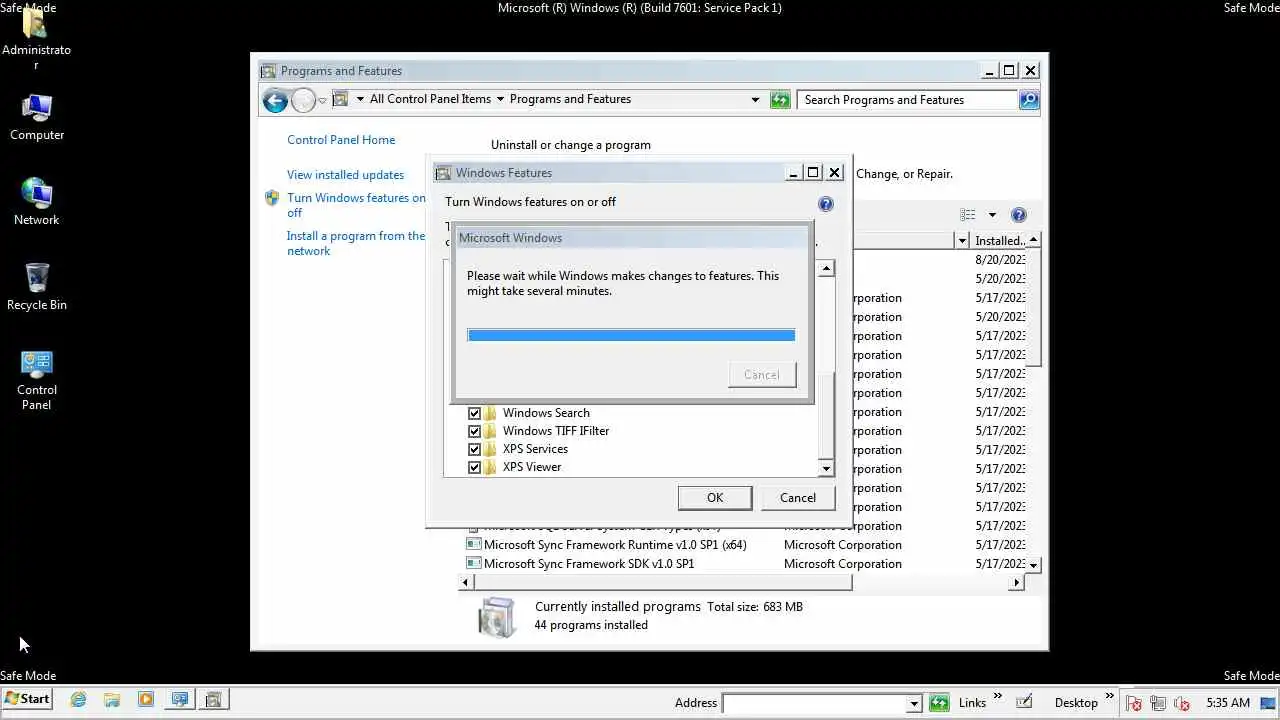Click the Forward arrow in Programs and Features

coord(303,100)
